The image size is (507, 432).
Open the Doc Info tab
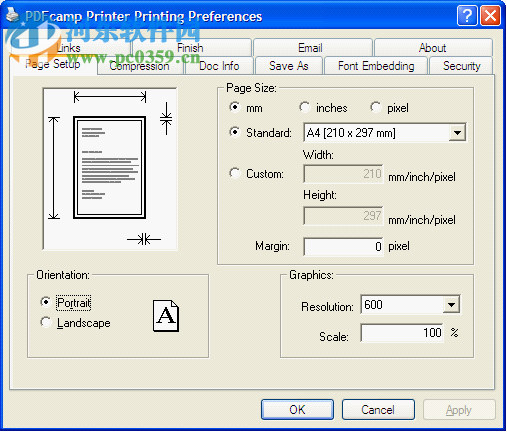pos(219,66)
